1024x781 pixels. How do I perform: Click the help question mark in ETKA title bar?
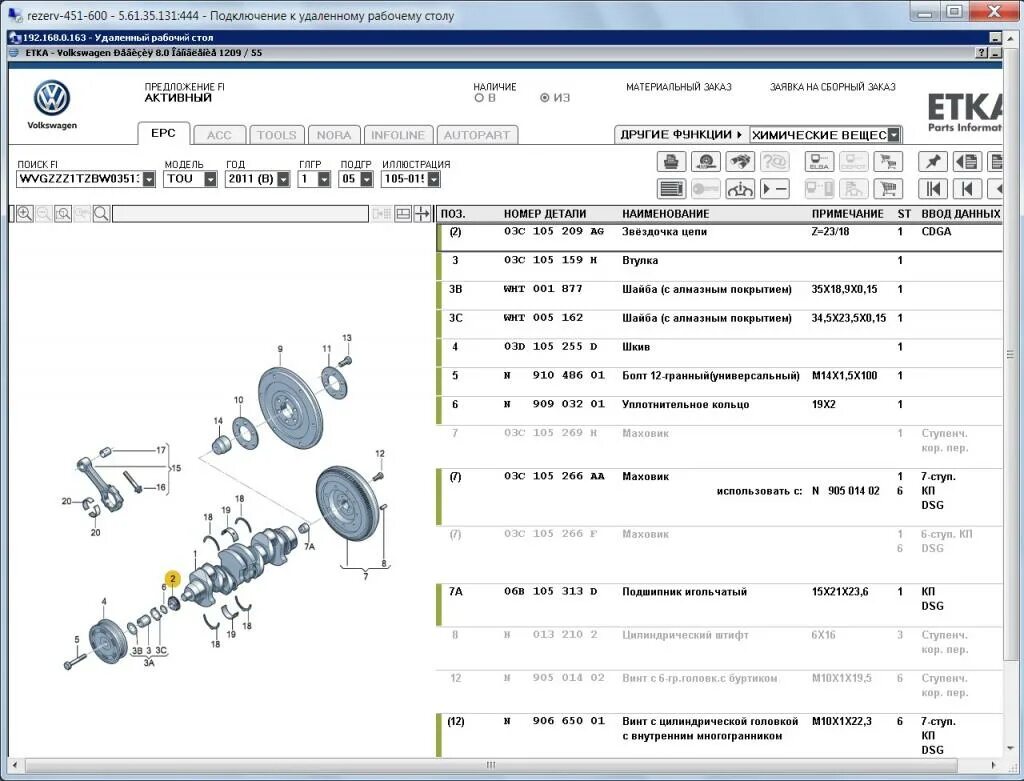click(x=981, y=53)
